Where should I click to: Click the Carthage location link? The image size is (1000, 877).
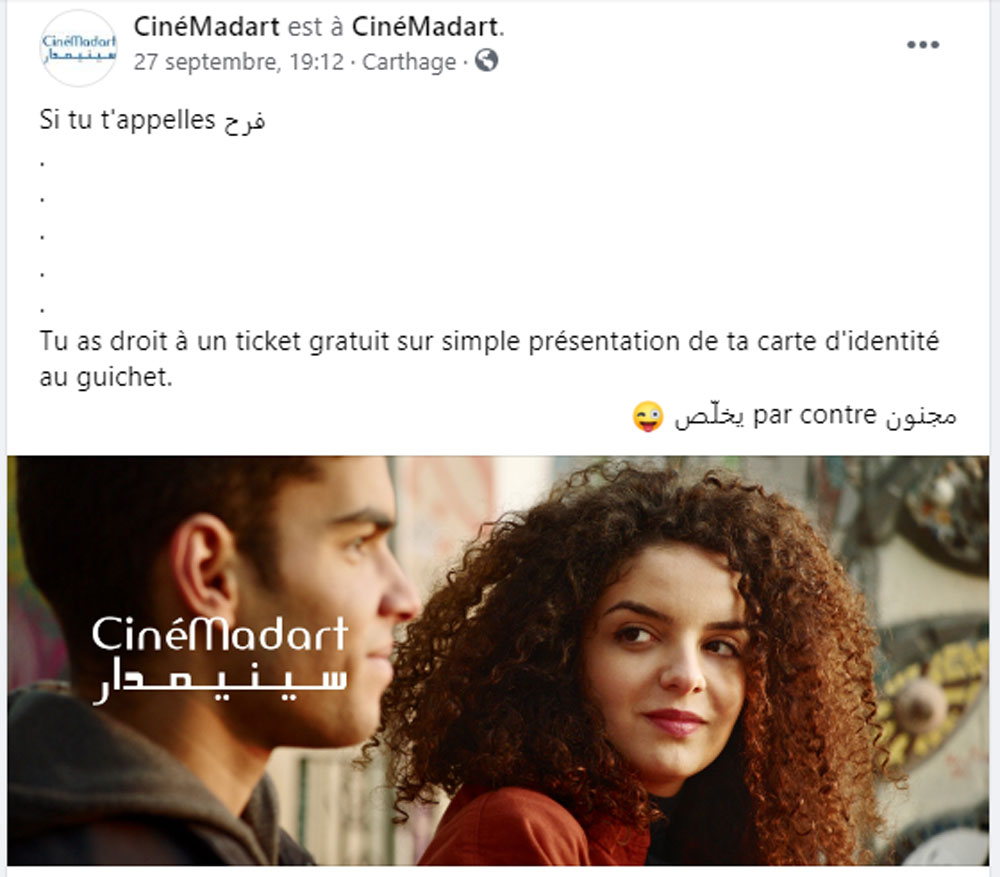[409, 62]
